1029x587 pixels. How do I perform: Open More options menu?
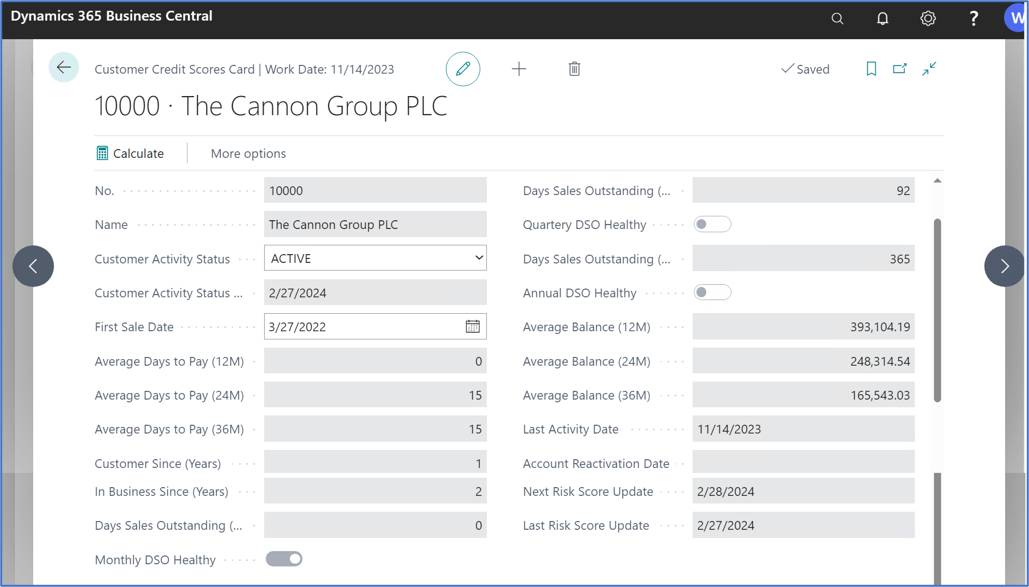(248, 154)
